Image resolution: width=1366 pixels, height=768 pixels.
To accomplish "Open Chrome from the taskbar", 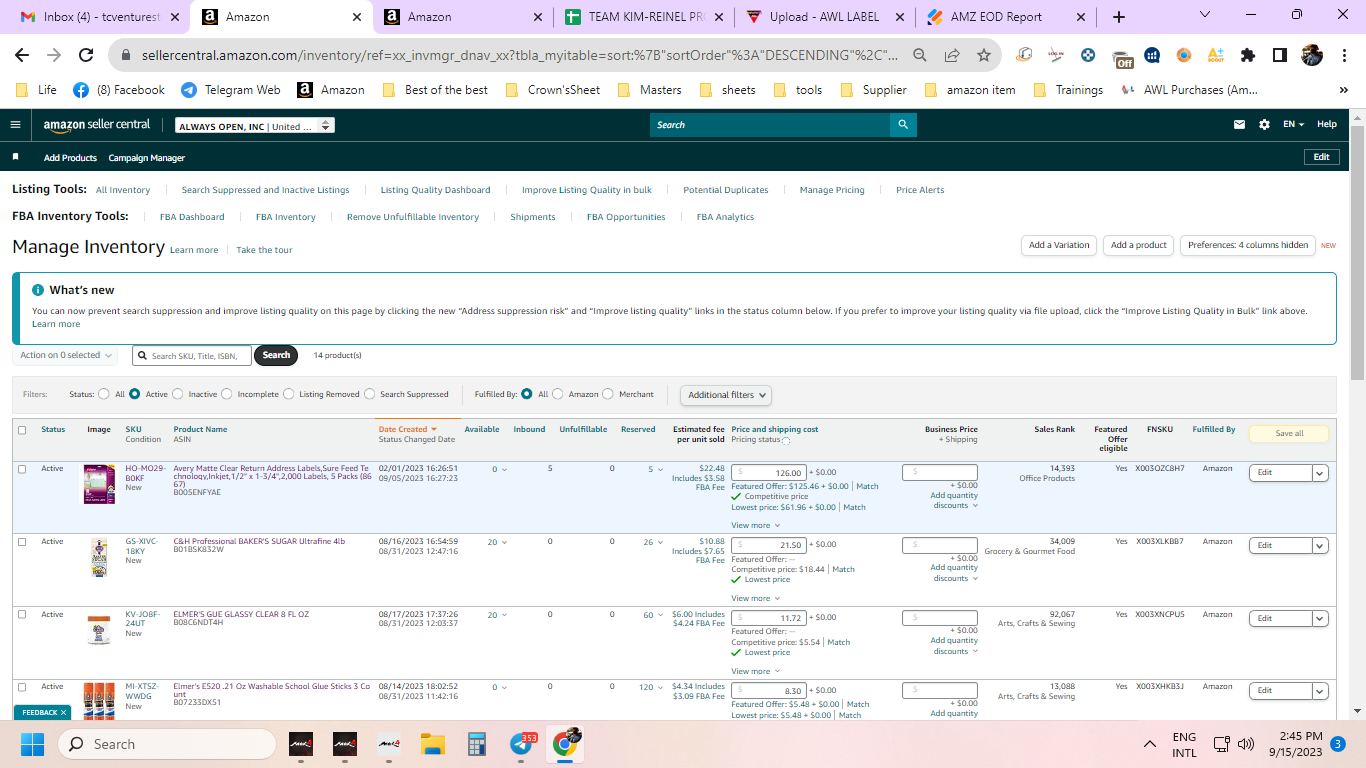I will click(x=566, y=744).
